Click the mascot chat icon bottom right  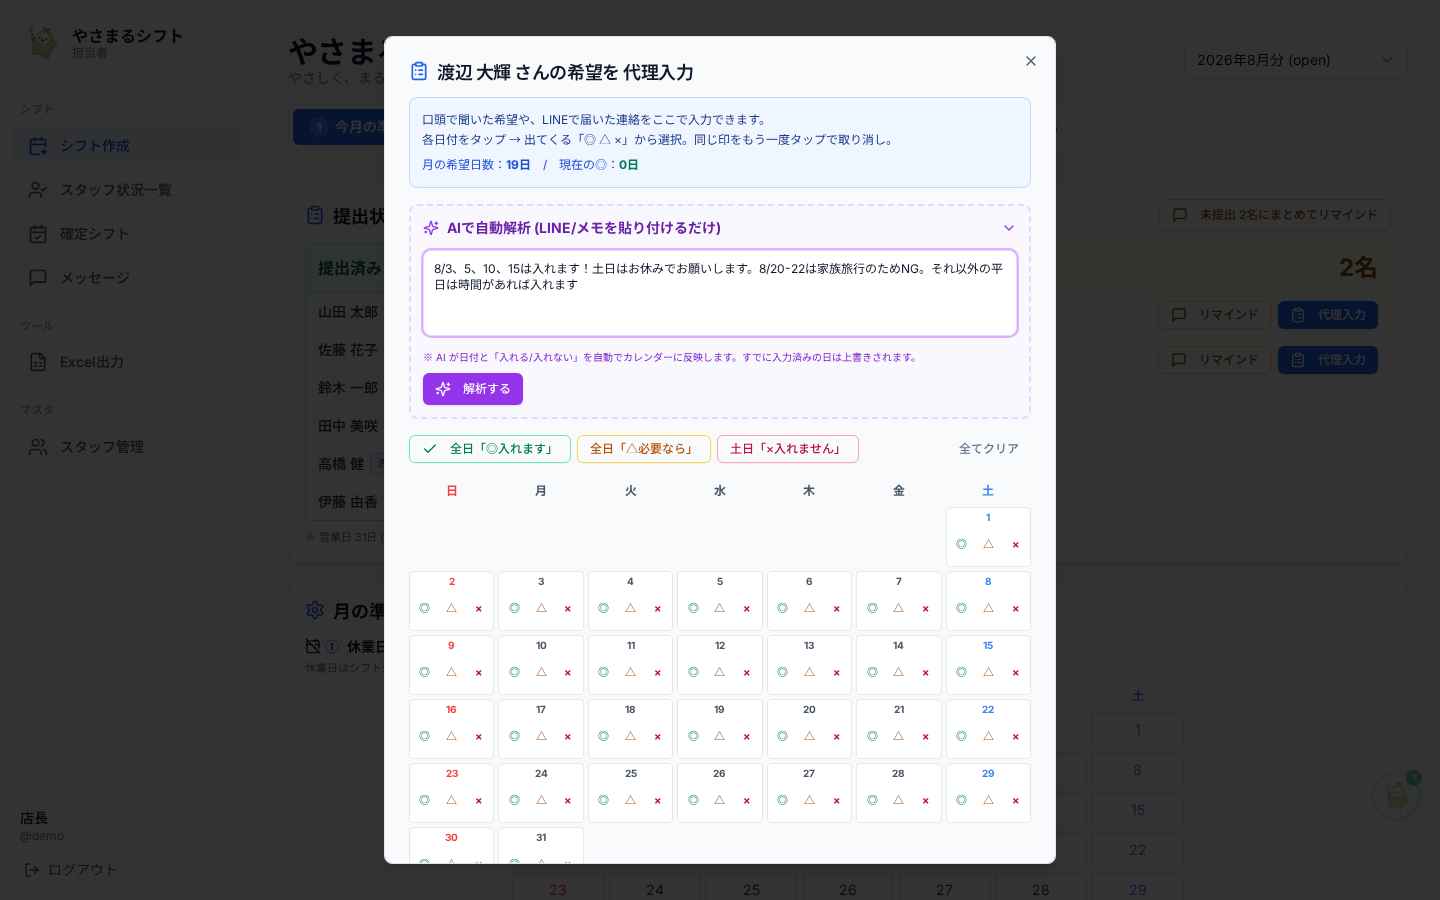tap(1397, 796)
